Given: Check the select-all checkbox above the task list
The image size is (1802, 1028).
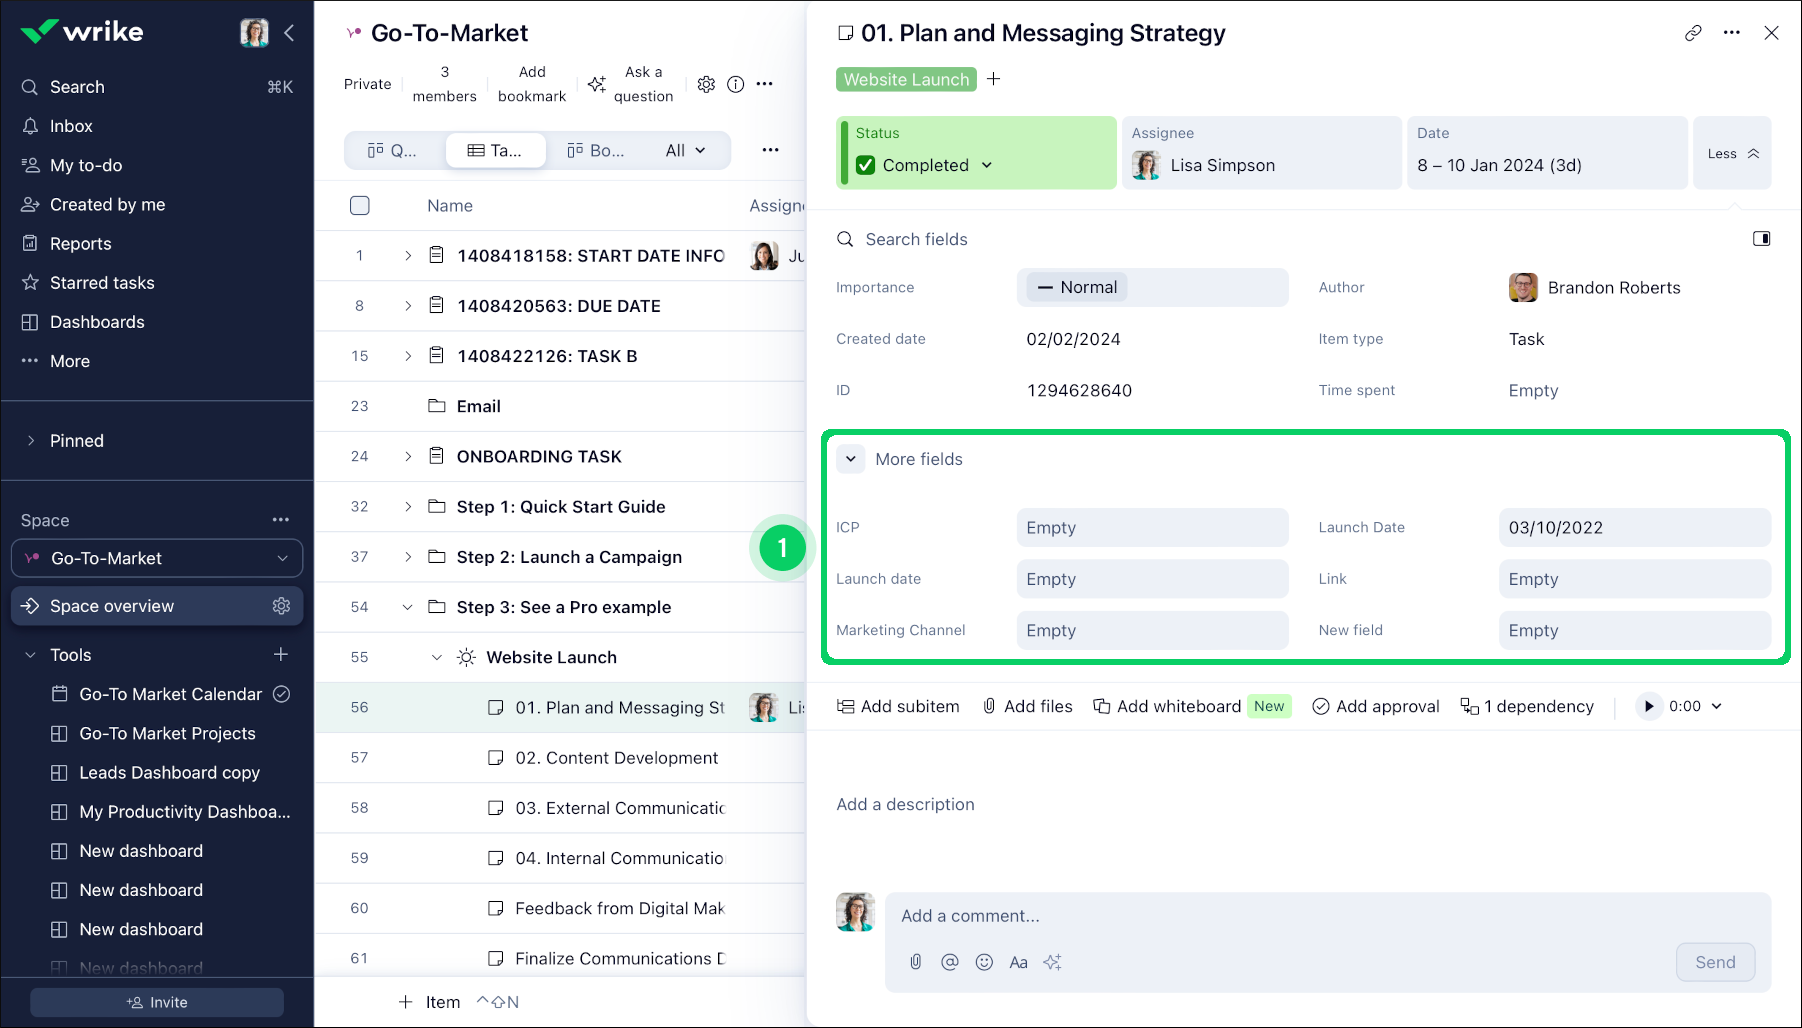Looking at the screenshot, I should click(360, 205).
